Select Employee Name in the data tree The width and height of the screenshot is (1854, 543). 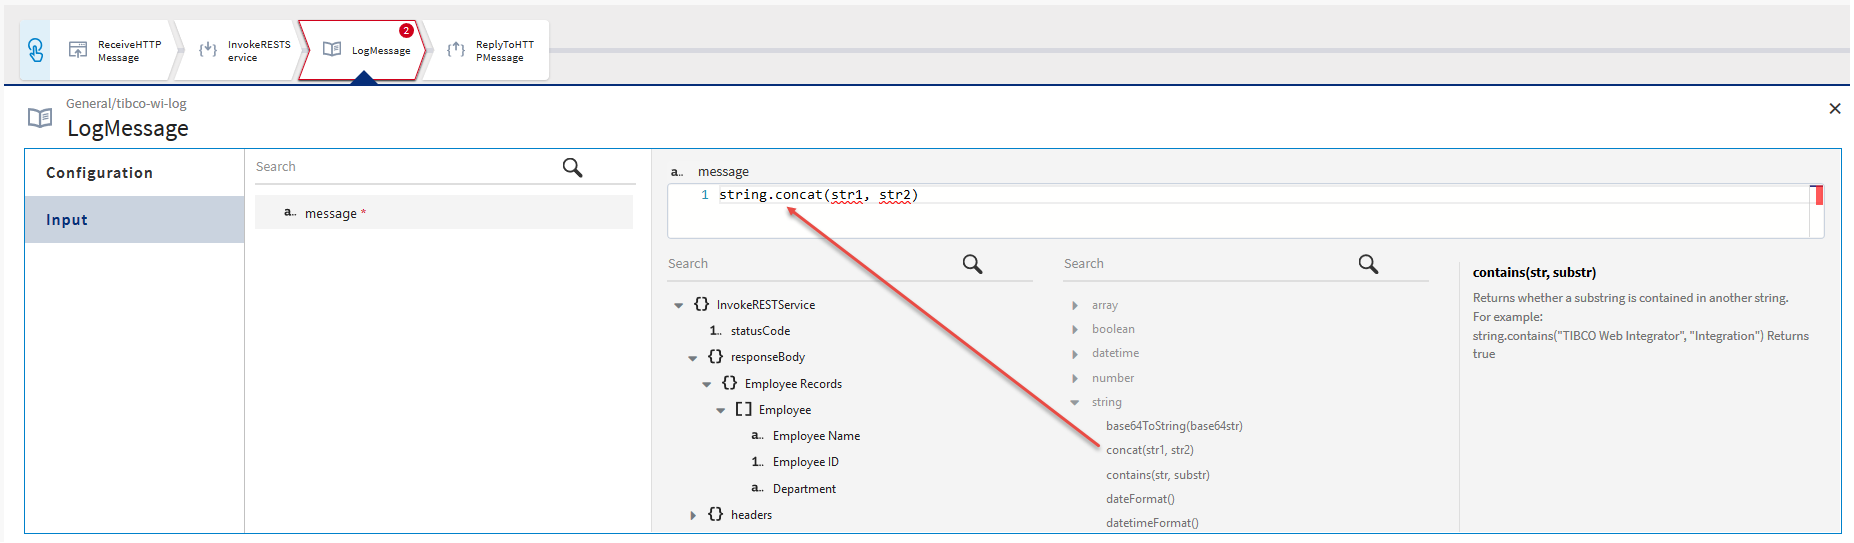click(815, 436)
